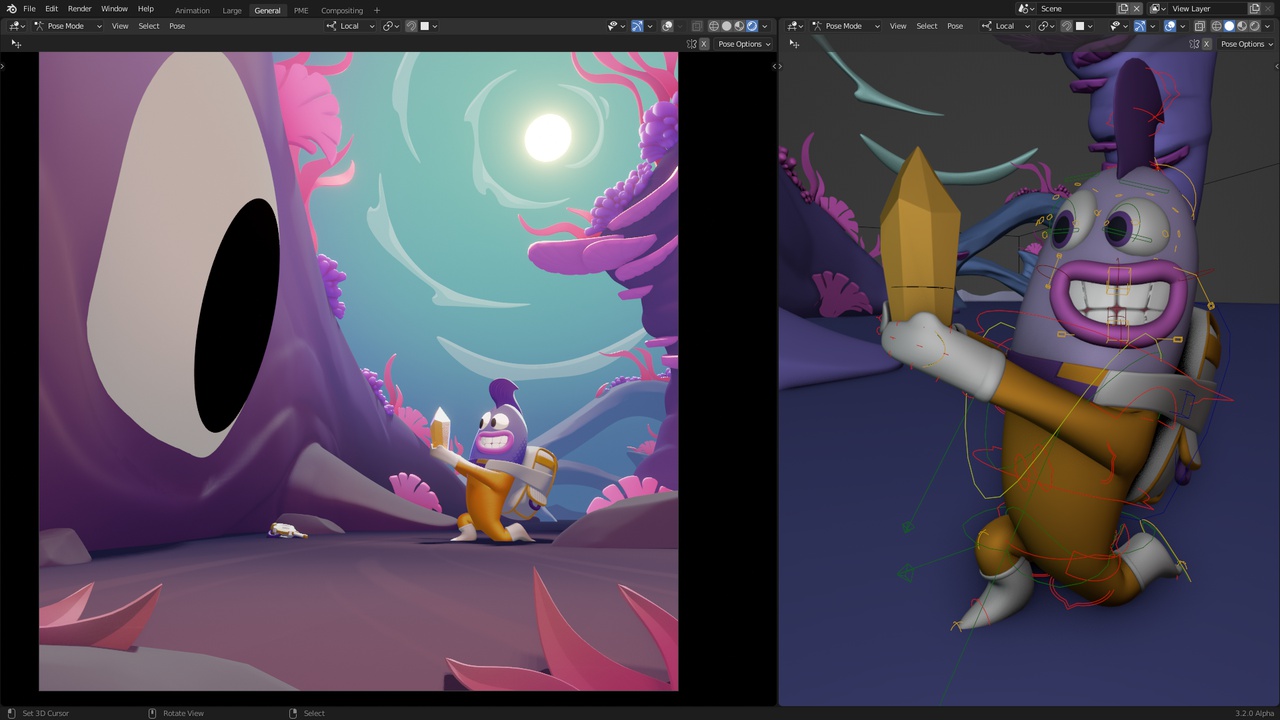
Task: Open the Render menu
Action: coord(79,9)
